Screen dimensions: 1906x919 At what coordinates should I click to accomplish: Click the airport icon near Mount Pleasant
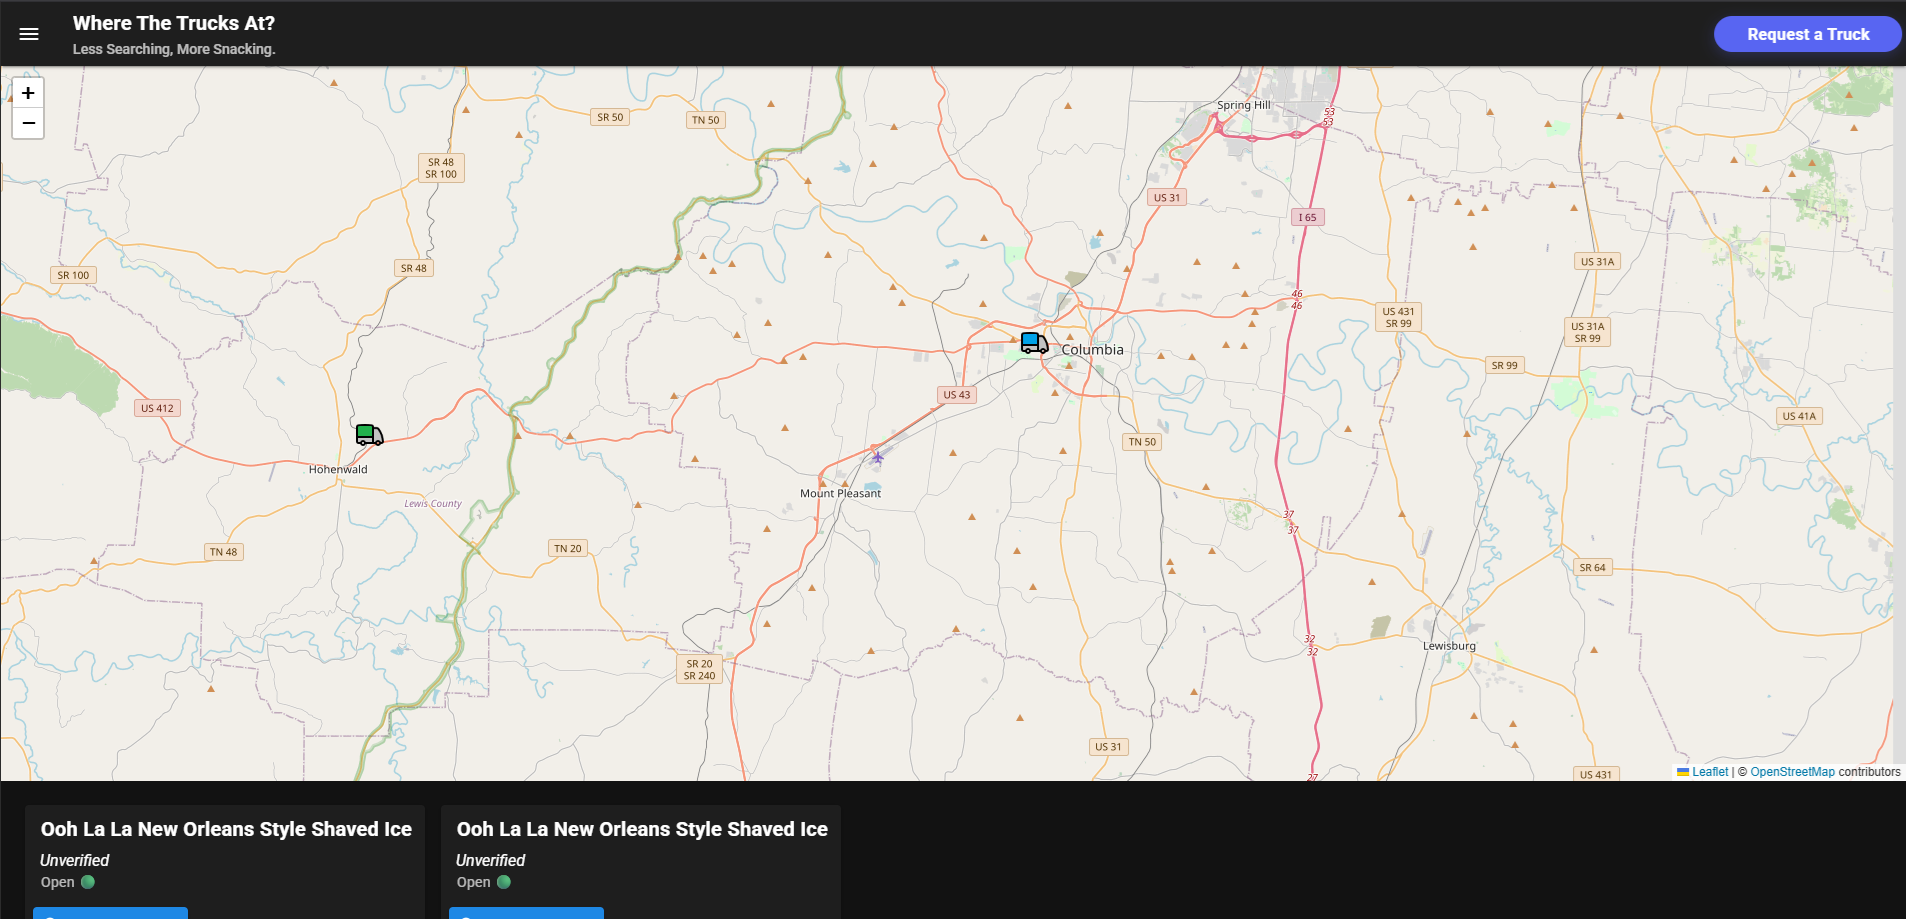pos(877,458)
